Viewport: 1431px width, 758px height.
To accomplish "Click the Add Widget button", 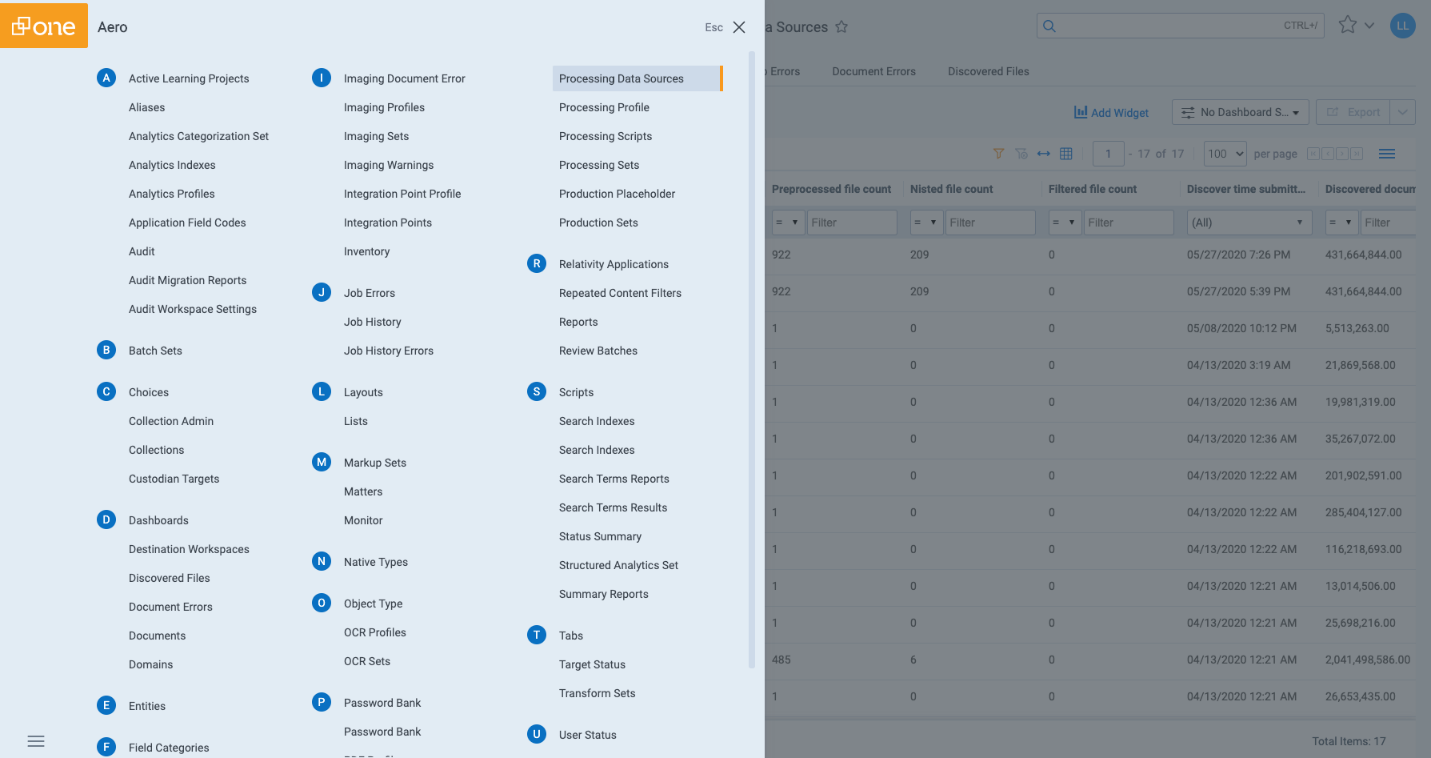I will 1110,112.
